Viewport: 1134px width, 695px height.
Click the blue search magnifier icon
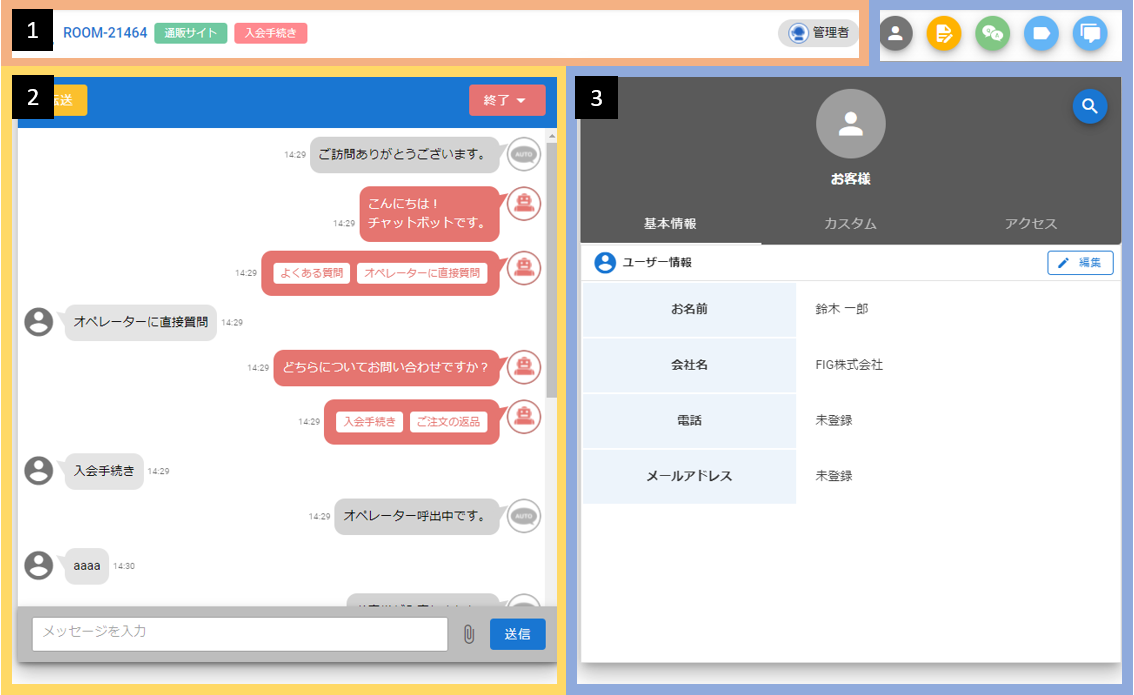tap(1090, 107)
